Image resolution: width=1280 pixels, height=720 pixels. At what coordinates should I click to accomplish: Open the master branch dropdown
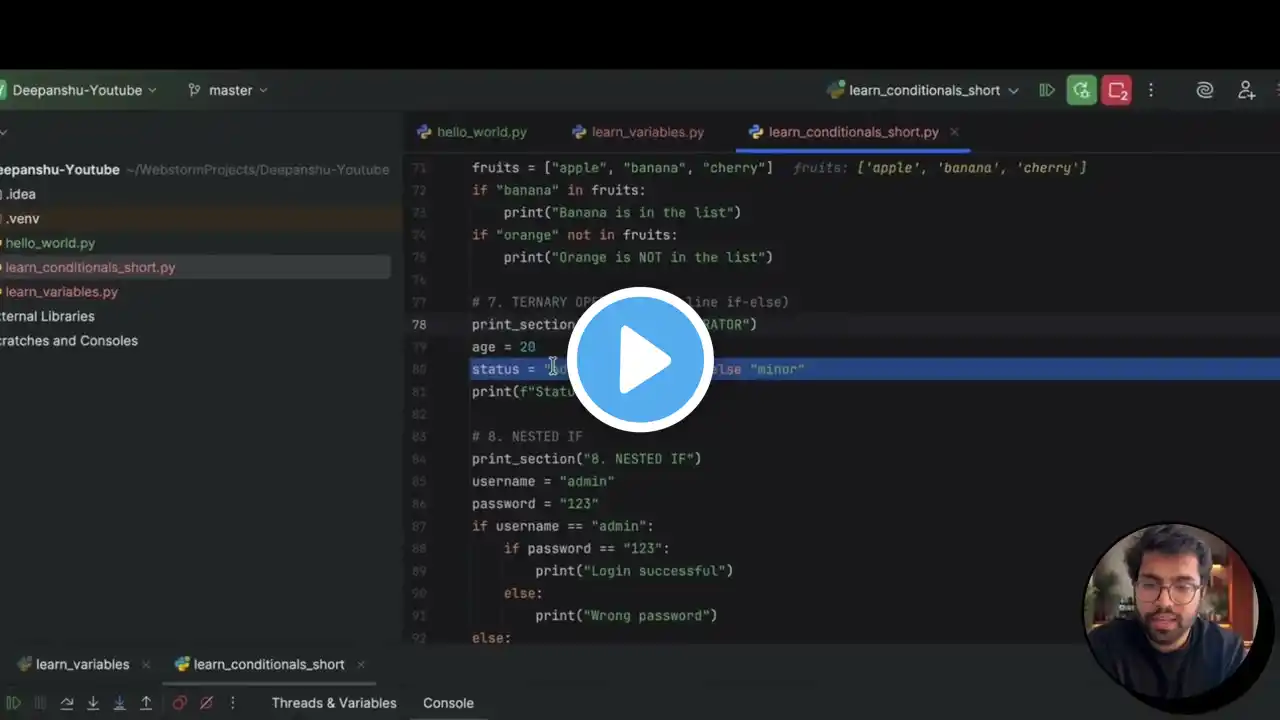tap(238, 90)
